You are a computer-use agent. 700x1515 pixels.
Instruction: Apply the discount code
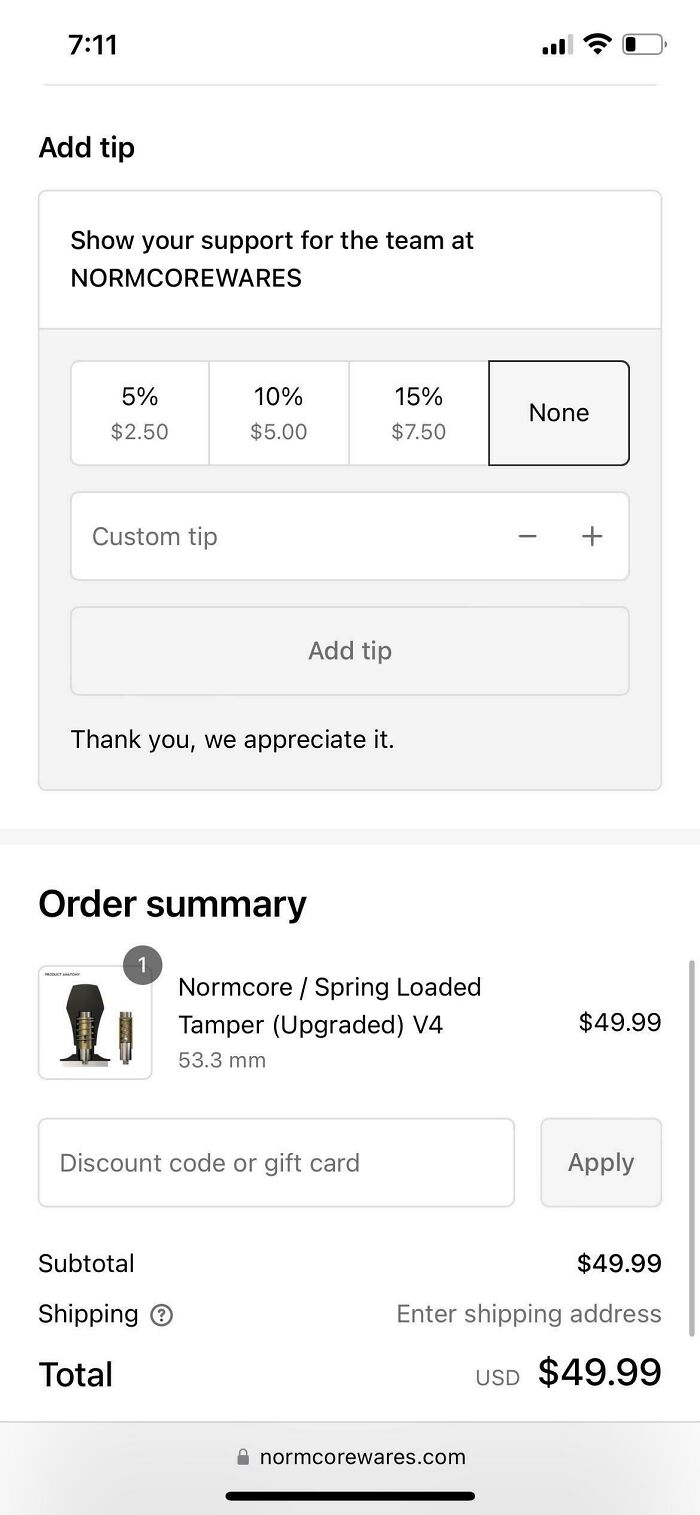[601, 1163]
